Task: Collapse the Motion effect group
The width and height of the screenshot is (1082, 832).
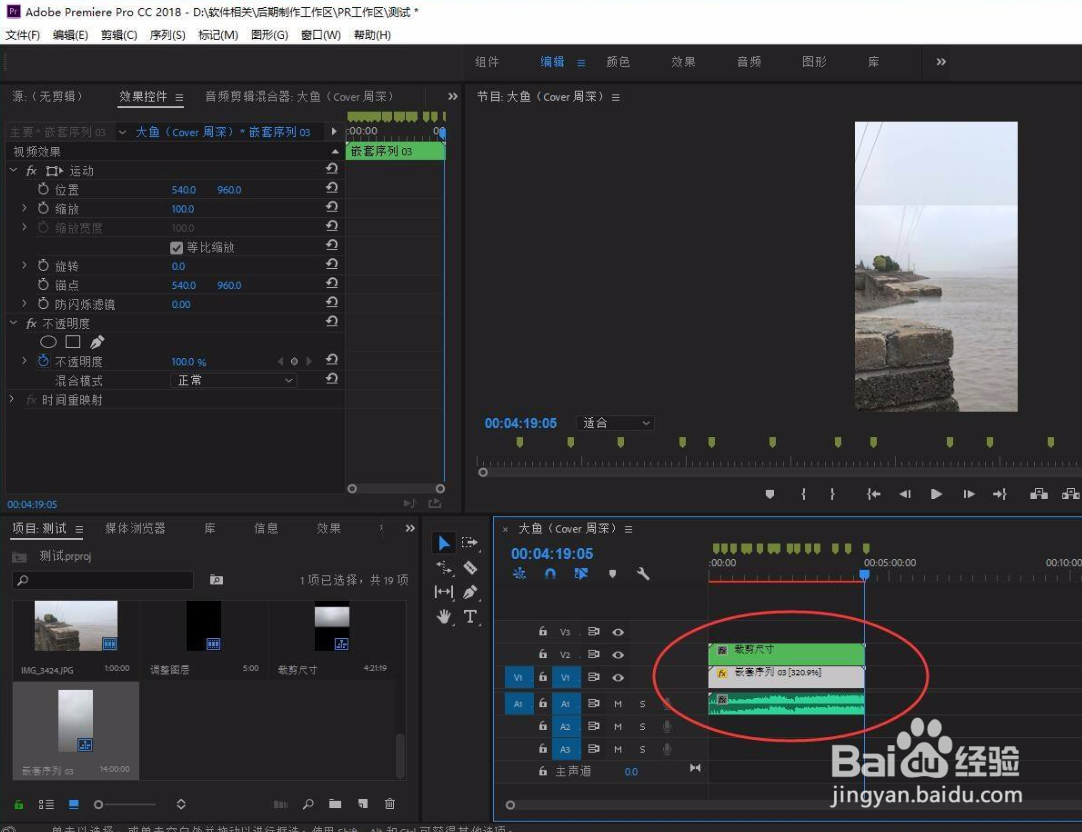Action: (x=13, y=170)
